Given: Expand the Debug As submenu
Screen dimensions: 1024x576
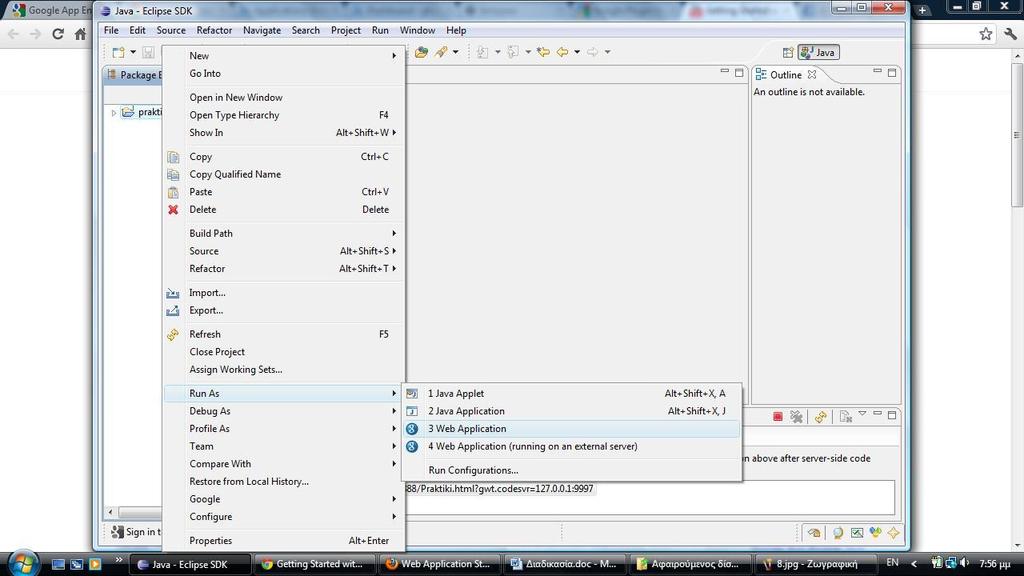Looking at the screenshot, I should [283, 411].
